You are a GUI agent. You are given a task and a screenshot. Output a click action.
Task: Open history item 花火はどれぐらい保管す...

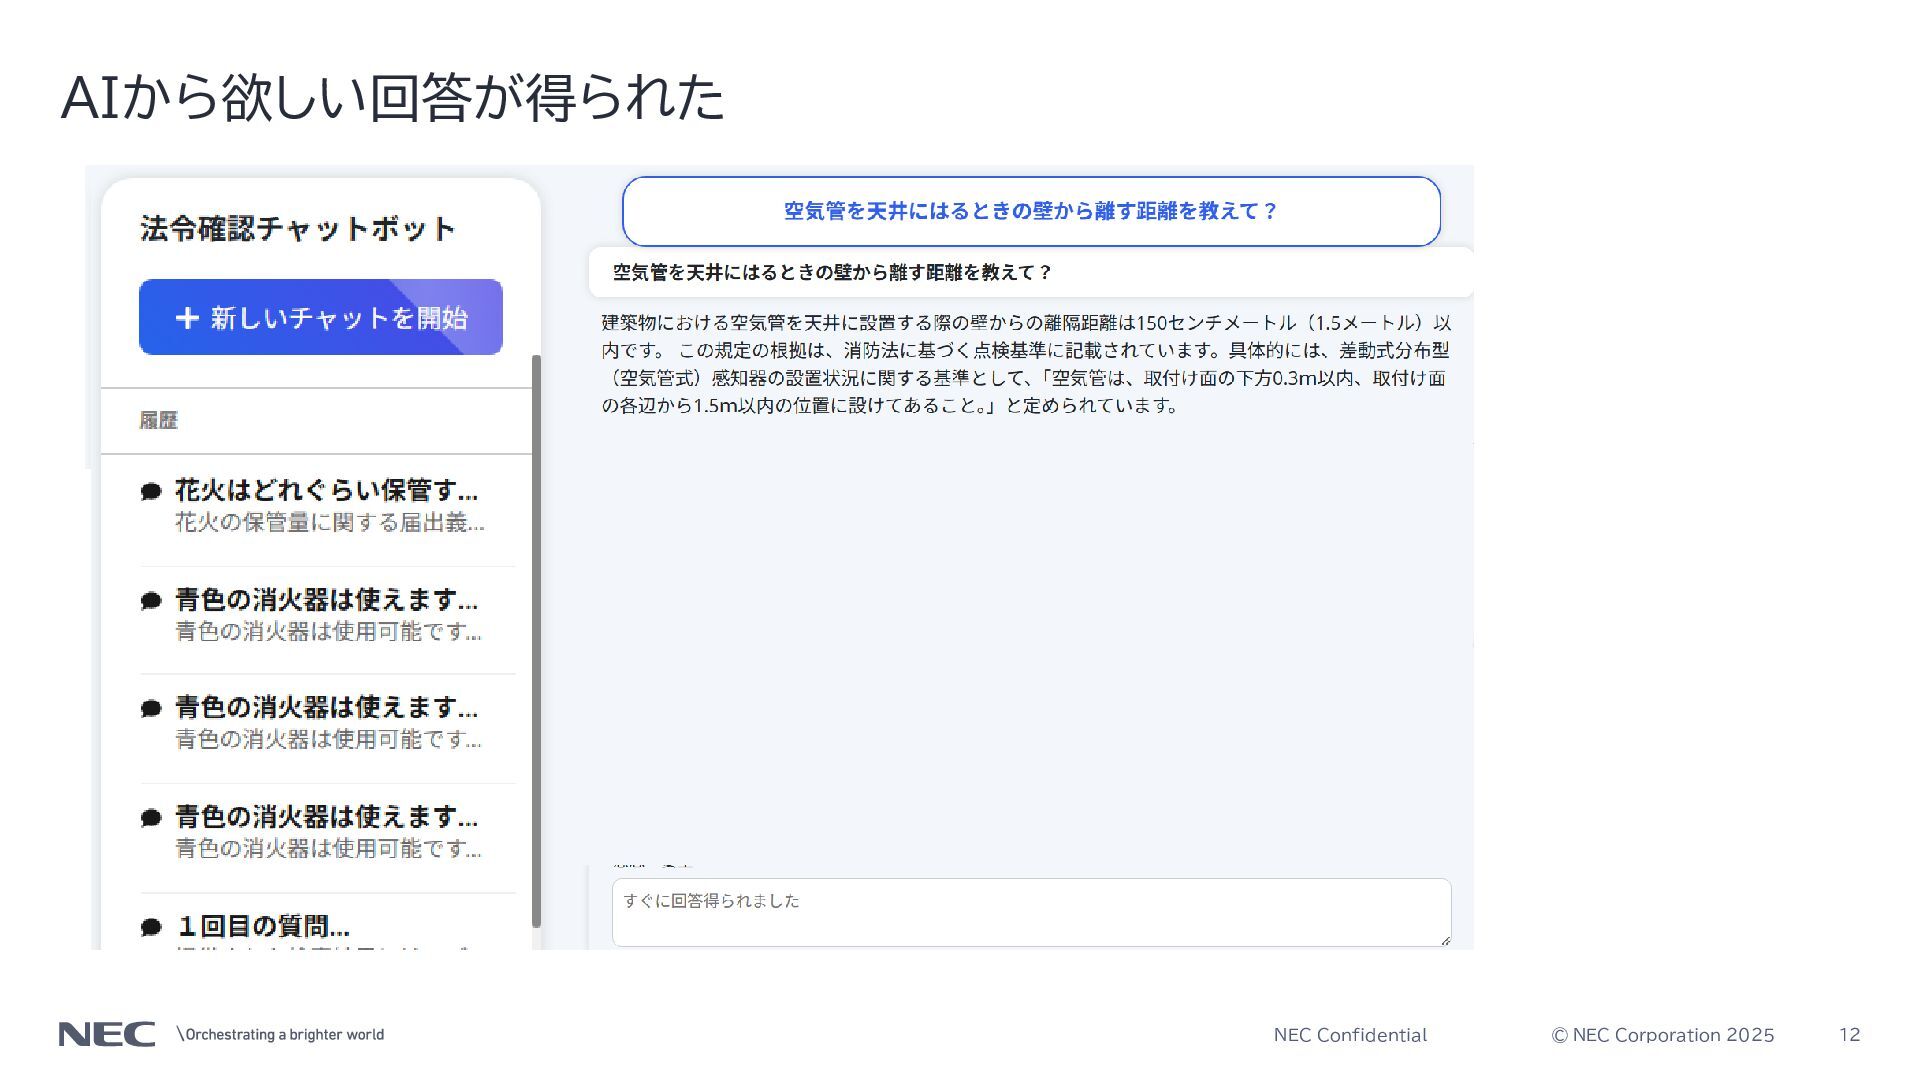tap(328, 505)
